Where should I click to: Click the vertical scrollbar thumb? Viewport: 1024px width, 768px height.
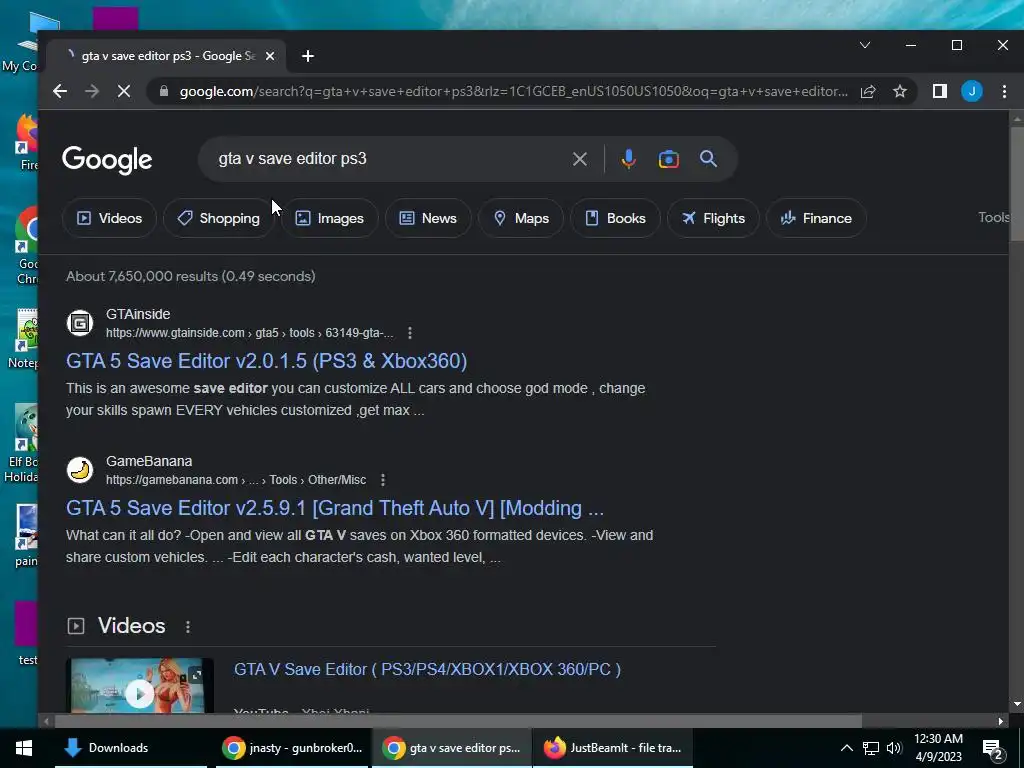pos(1017,185)
